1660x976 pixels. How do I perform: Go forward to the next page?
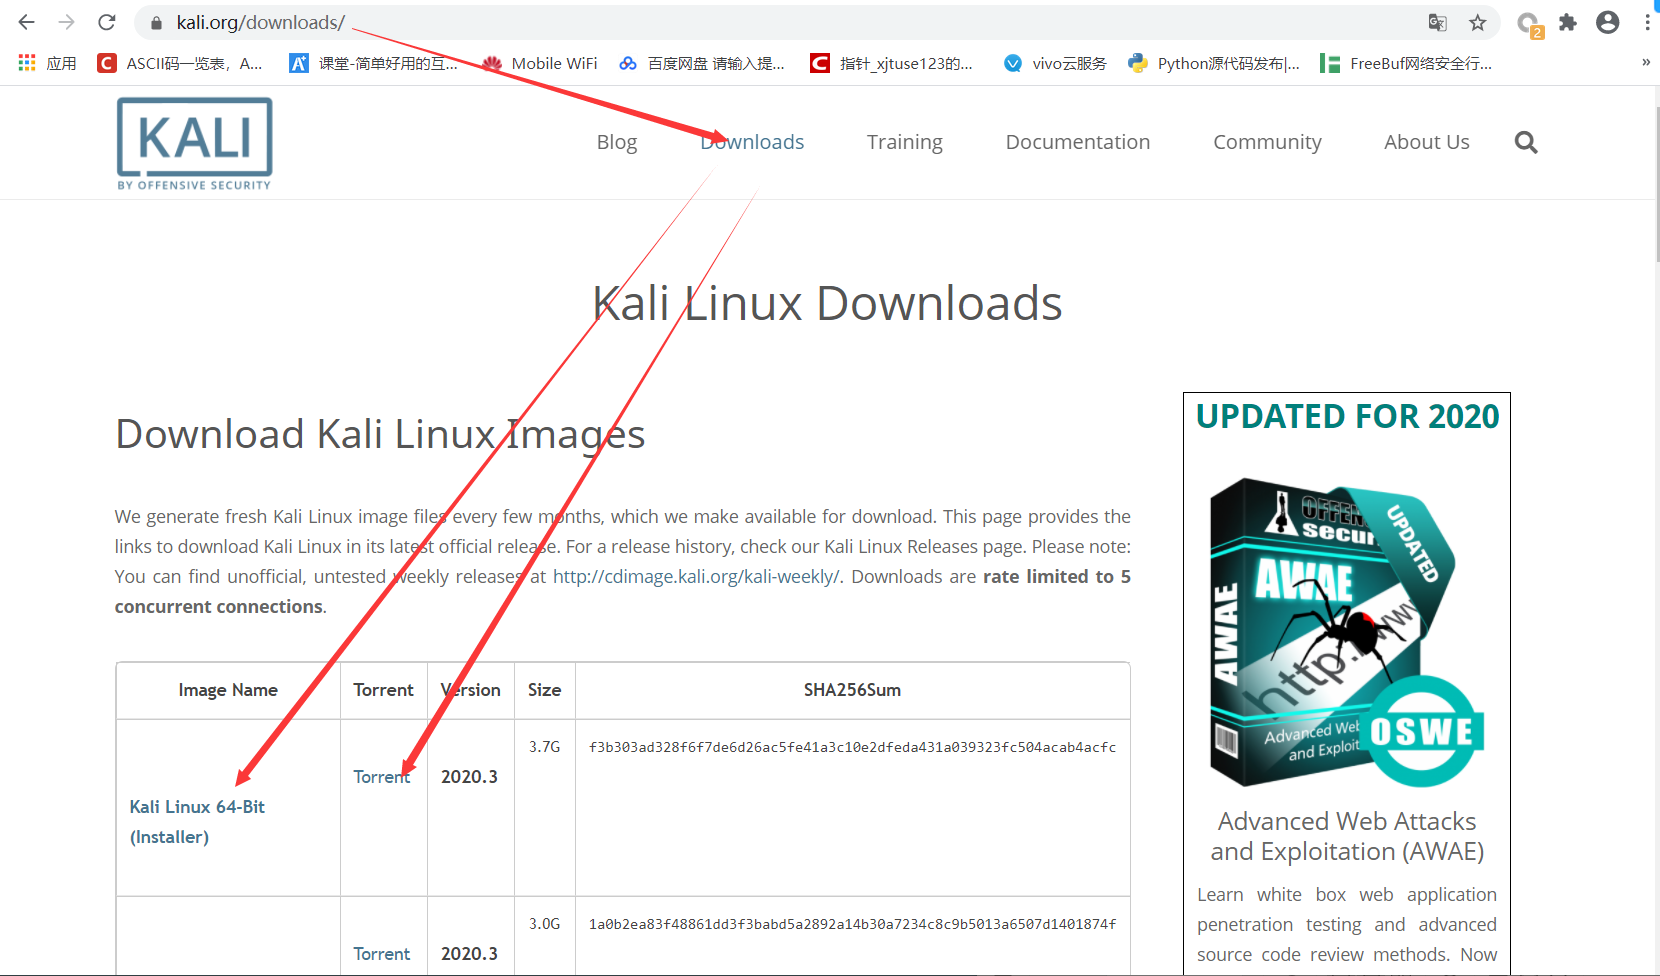[x=67, y=22]
